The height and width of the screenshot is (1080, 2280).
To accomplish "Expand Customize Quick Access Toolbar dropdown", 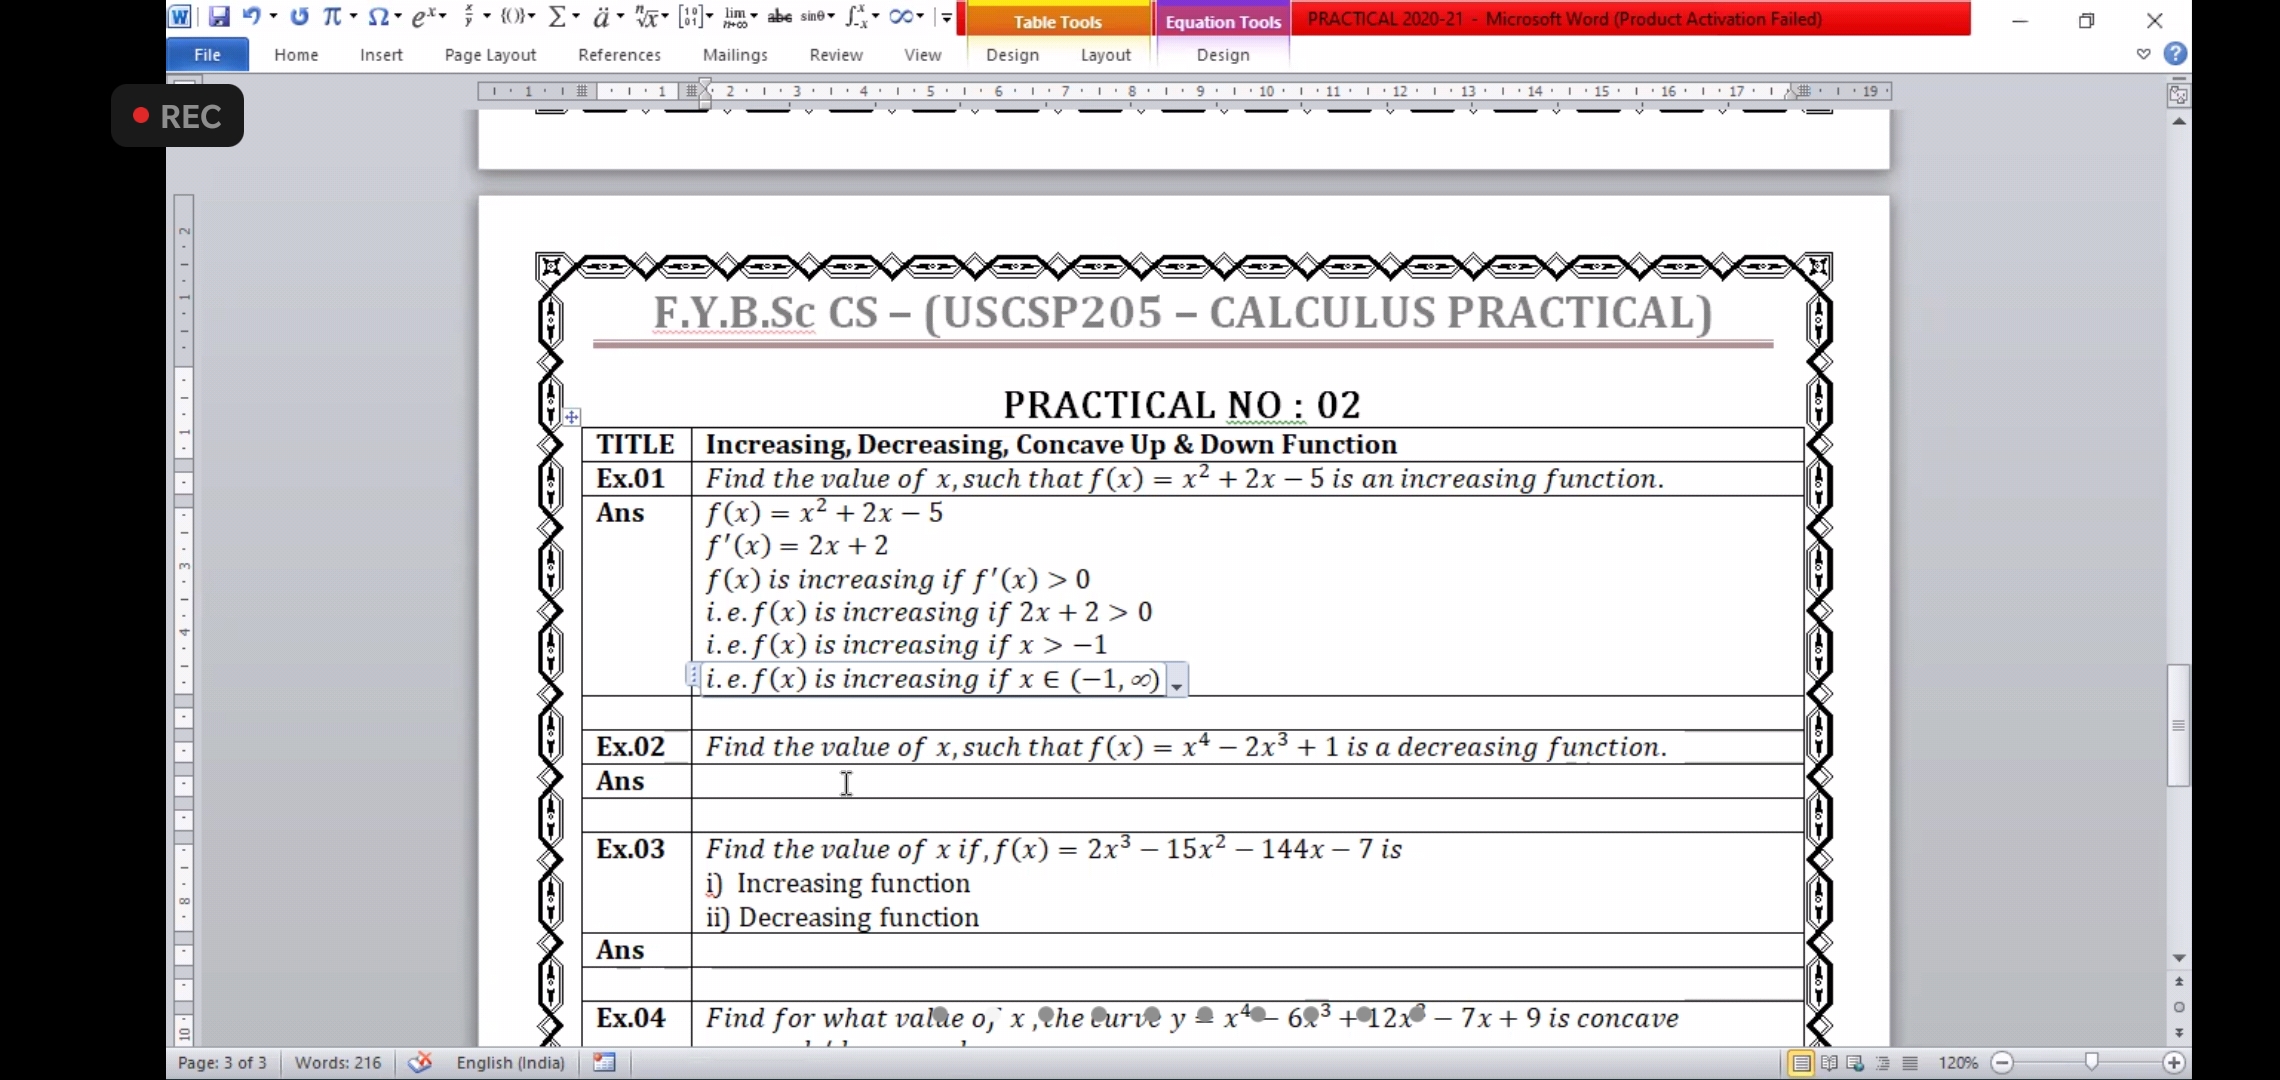I will [946, 17].
